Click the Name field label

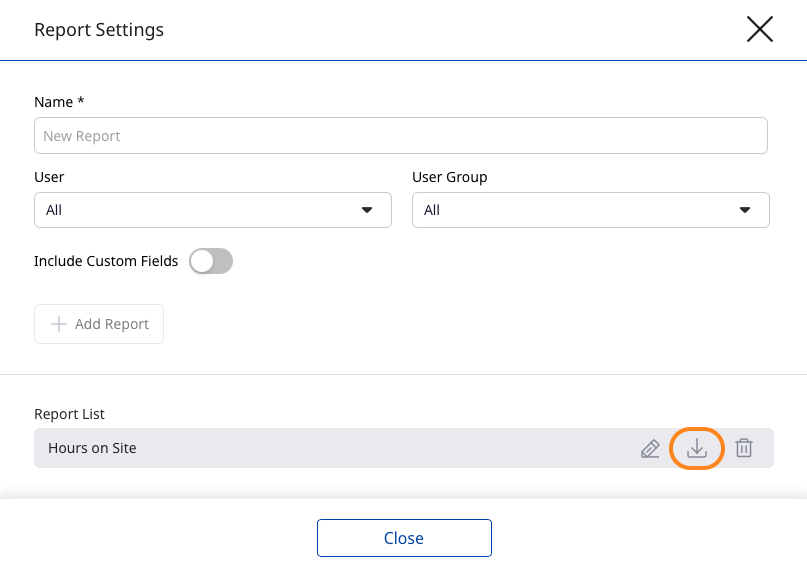(x=58, y=102)
